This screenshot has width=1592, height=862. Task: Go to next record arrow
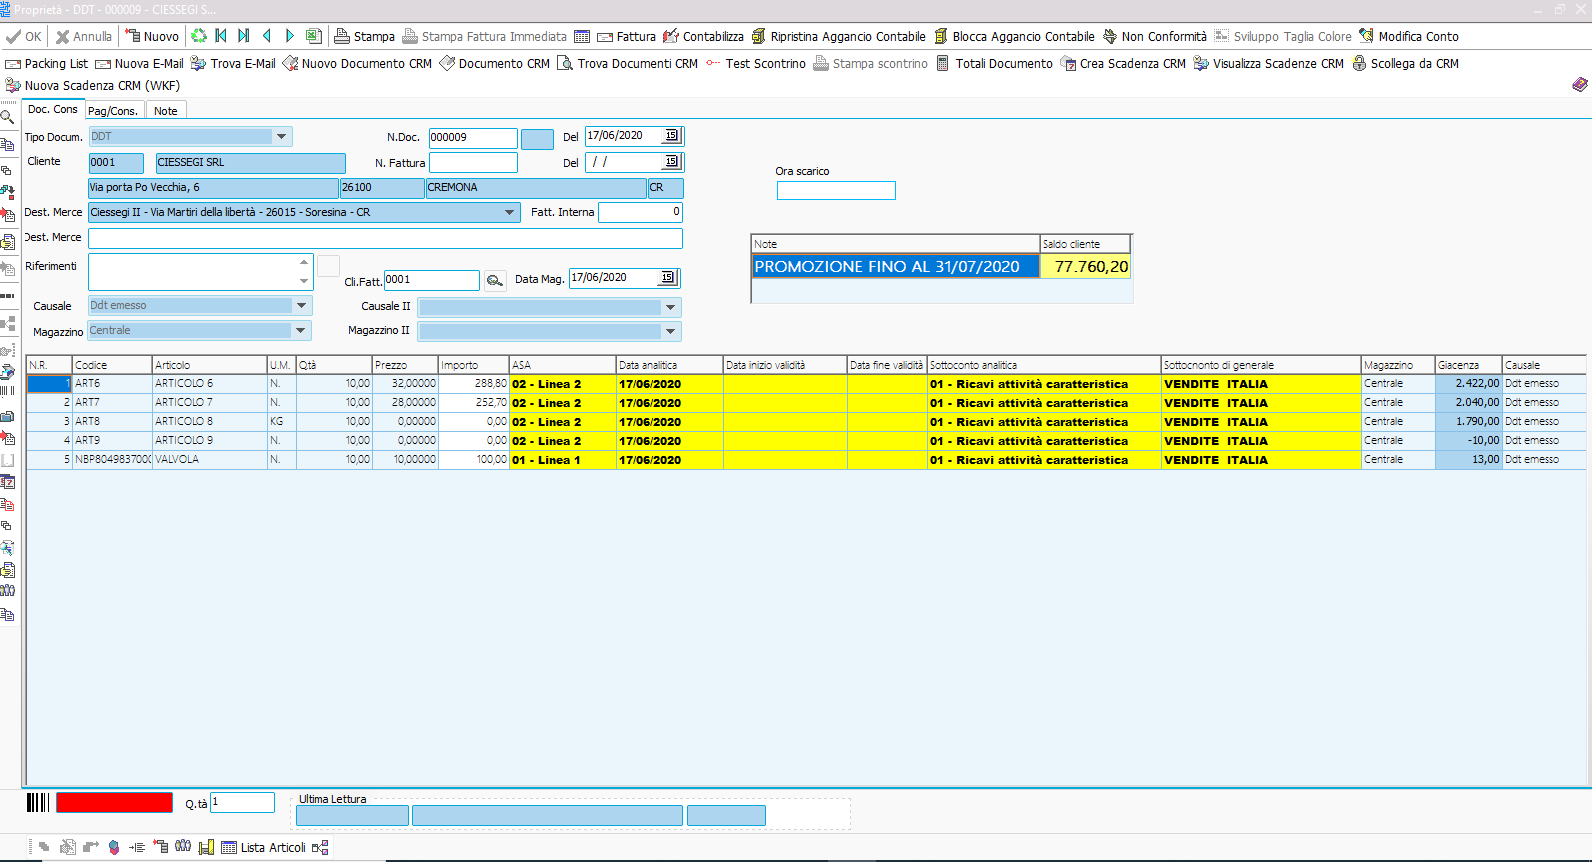coord(289,36)
